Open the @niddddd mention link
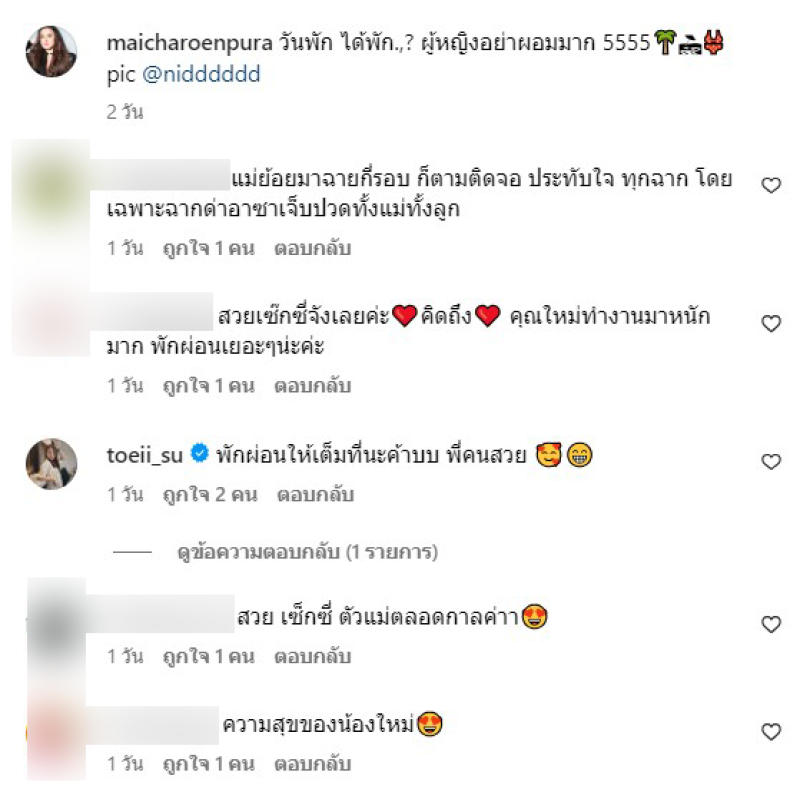 point(201,74)
